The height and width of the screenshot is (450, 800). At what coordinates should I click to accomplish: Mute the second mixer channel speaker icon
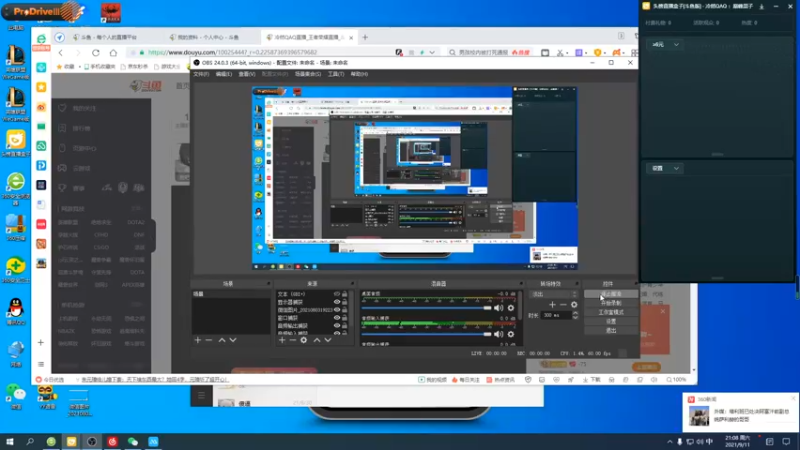[498, 334]
